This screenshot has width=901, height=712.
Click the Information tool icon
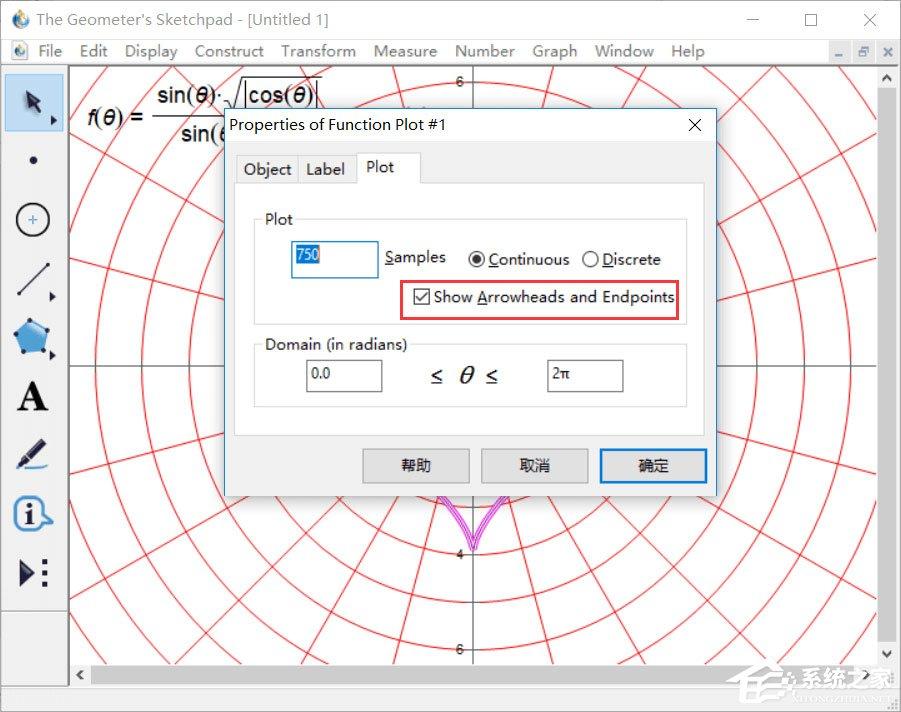point(33,514)
